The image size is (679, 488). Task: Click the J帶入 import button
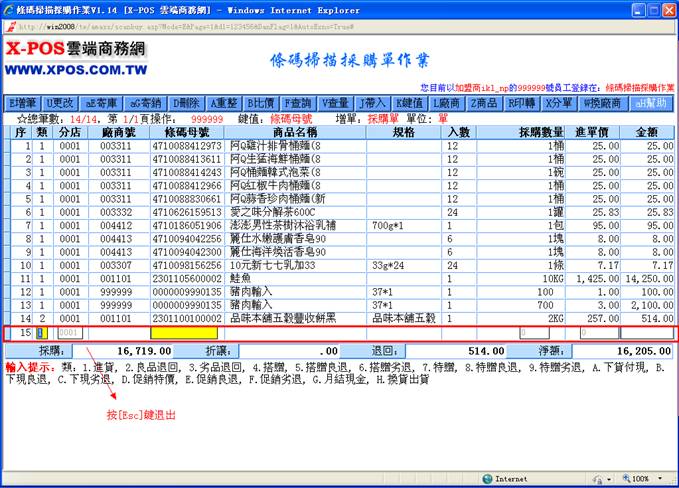(372, 103)
